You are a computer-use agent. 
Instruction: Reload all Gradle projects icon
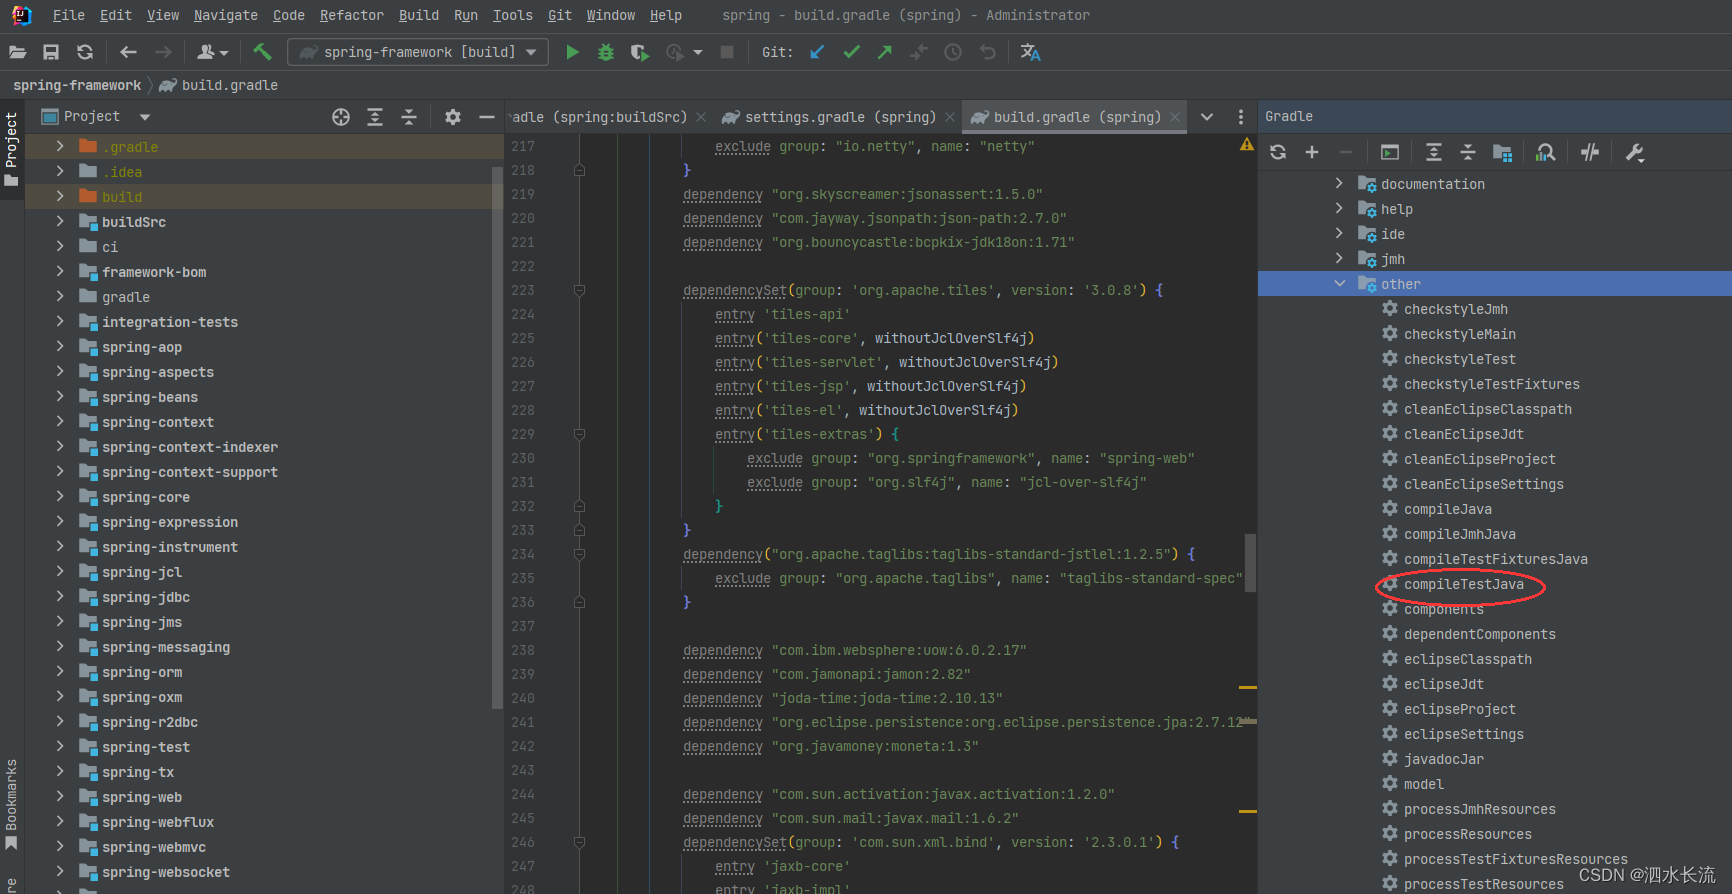pyautogui.click(x=1278, y=152)
